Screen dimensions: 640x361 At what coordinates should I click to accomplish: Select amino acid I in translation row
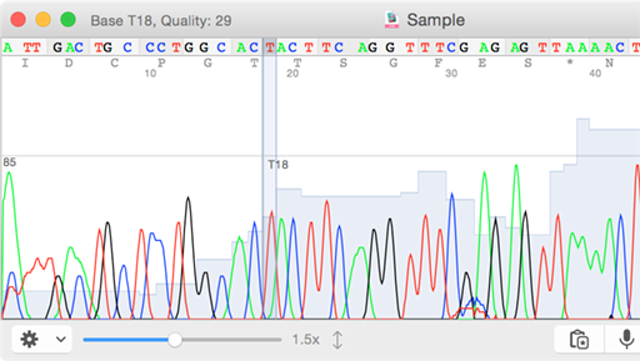click(25, 63)
